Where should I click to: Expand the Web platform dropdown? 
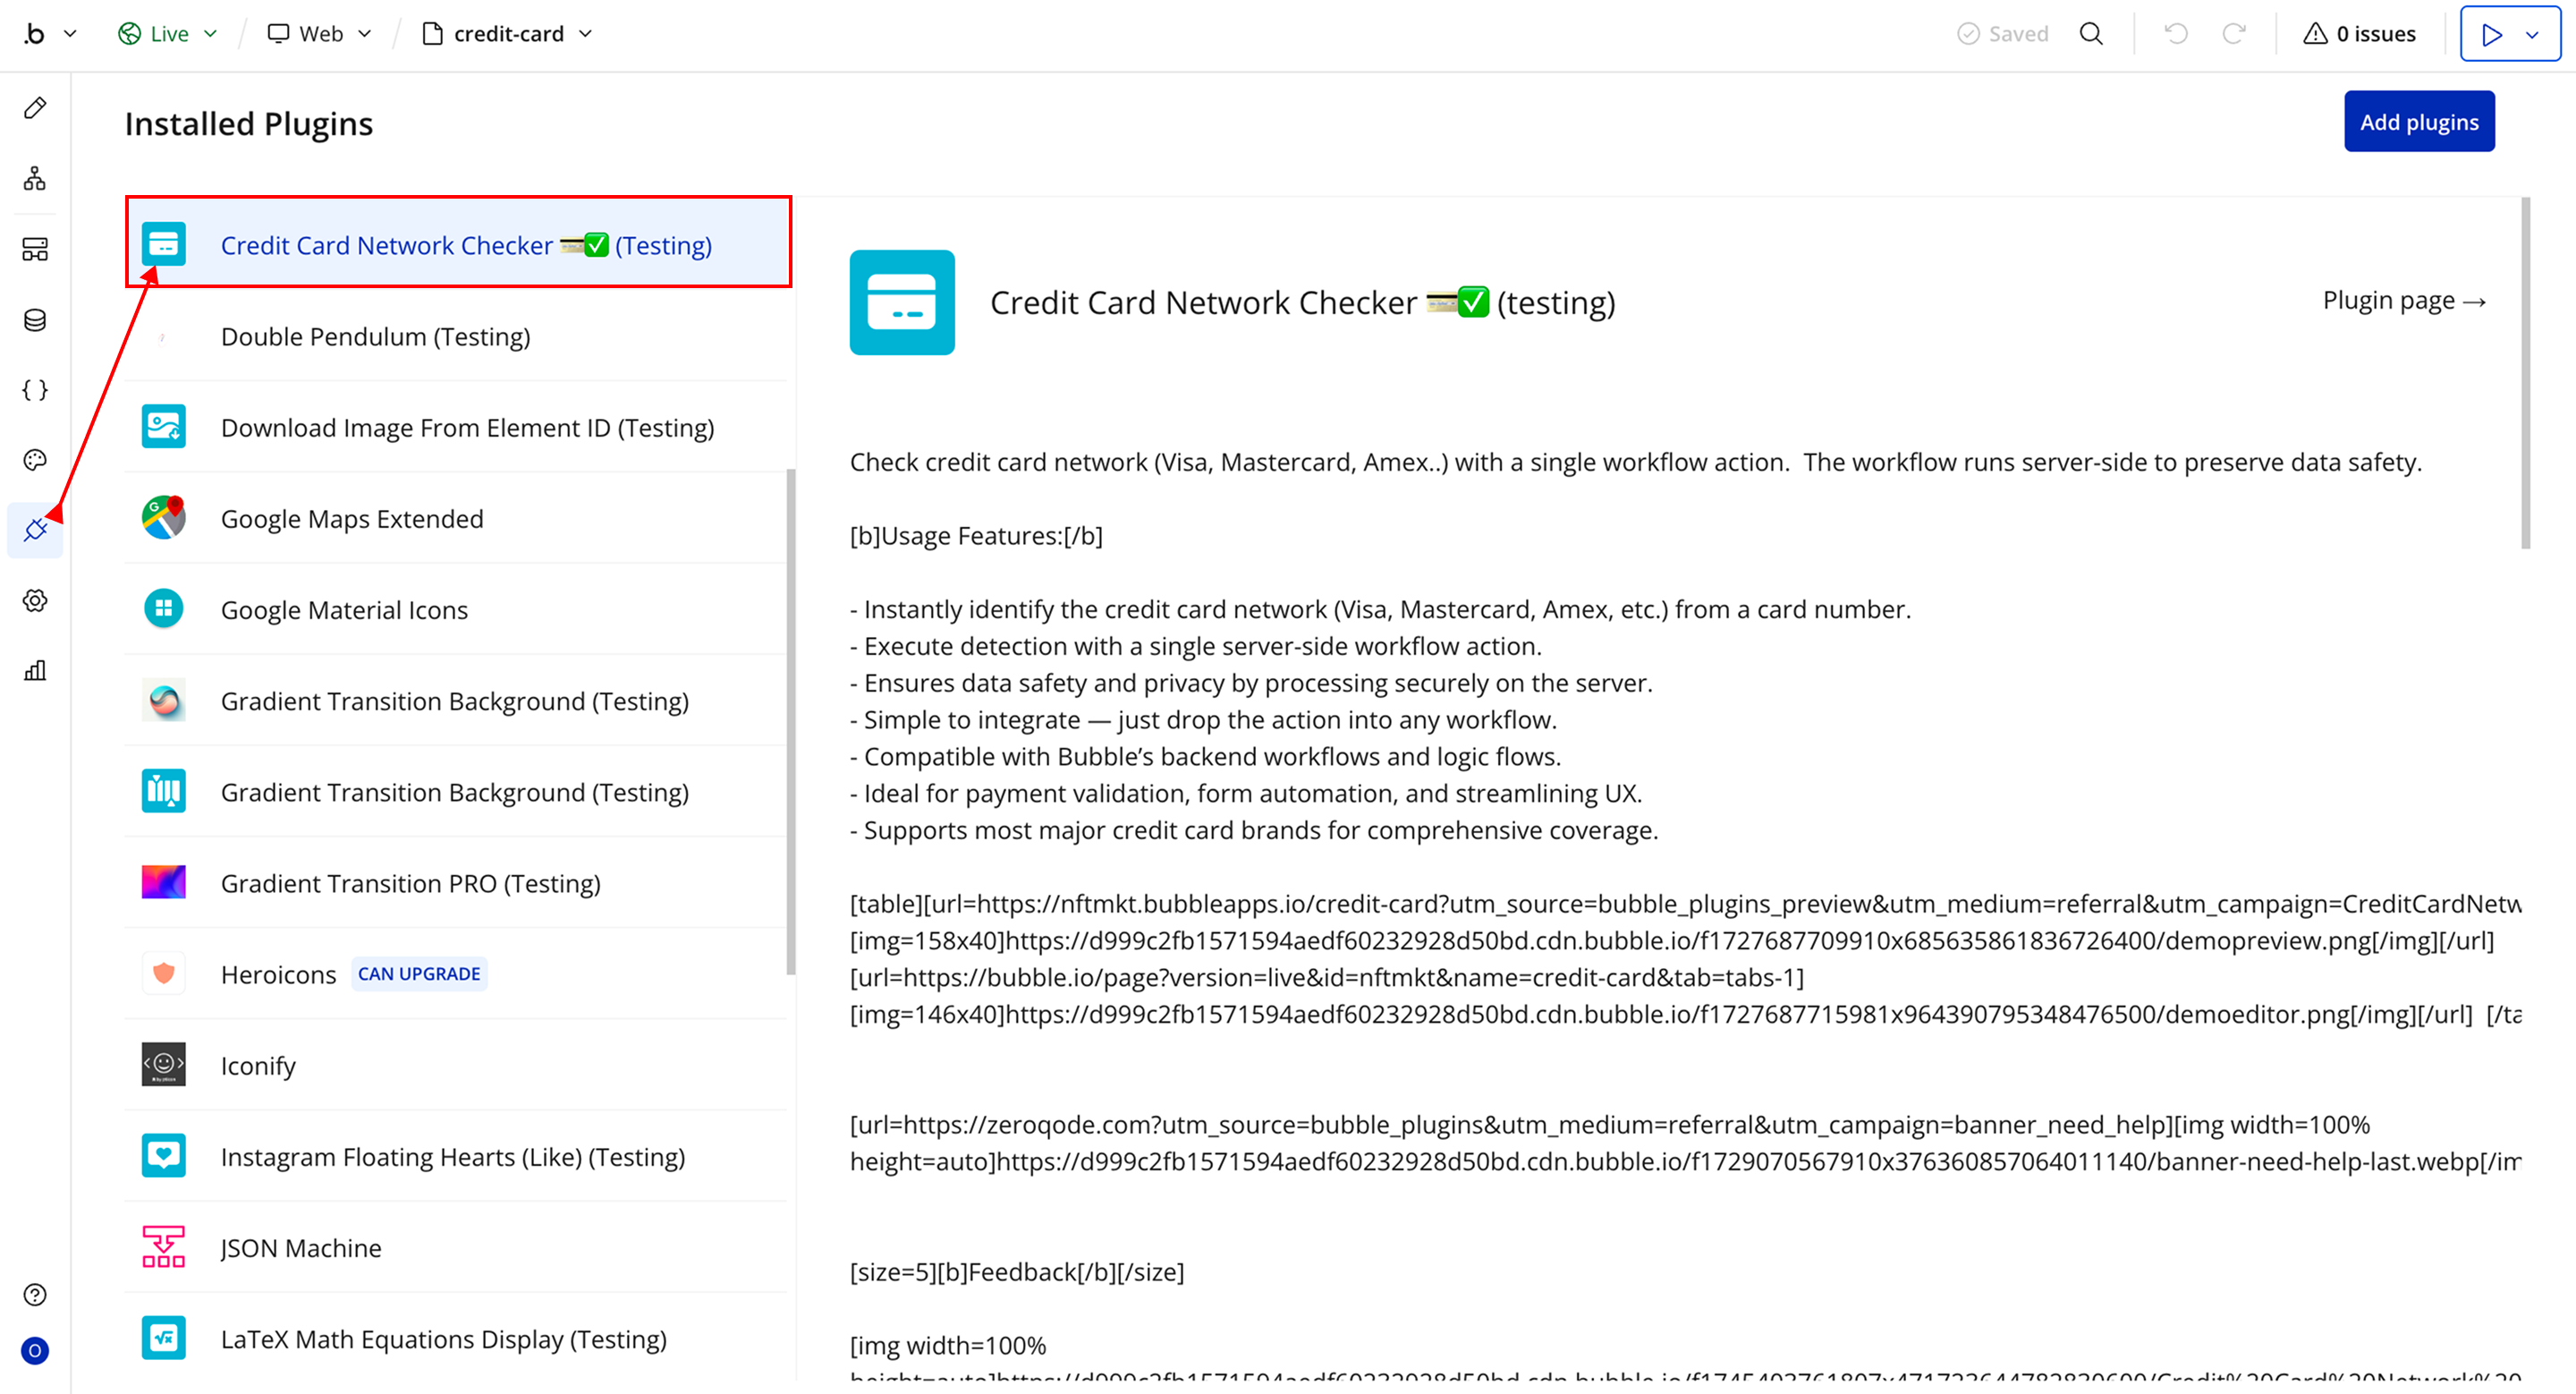point(320,34)
